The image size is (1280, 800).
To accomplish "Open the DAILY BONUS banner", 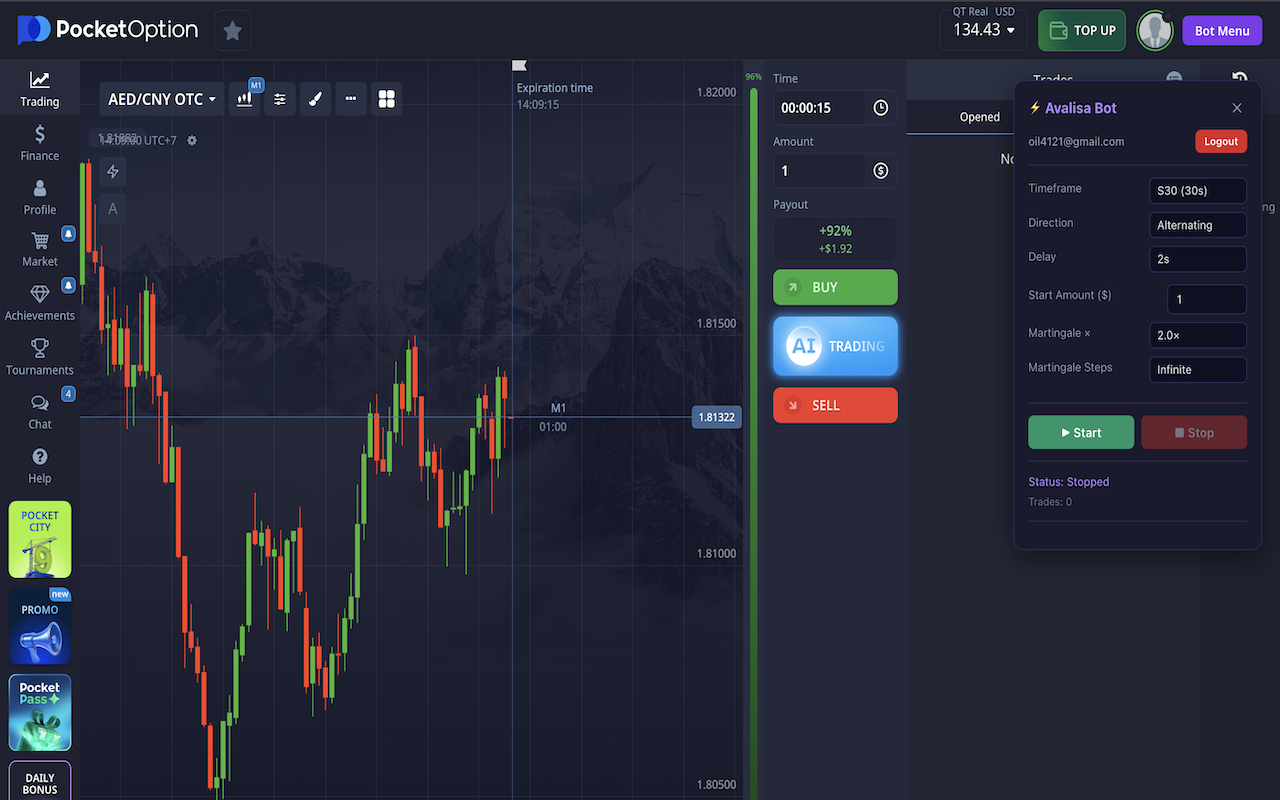I will click(40, 781).
